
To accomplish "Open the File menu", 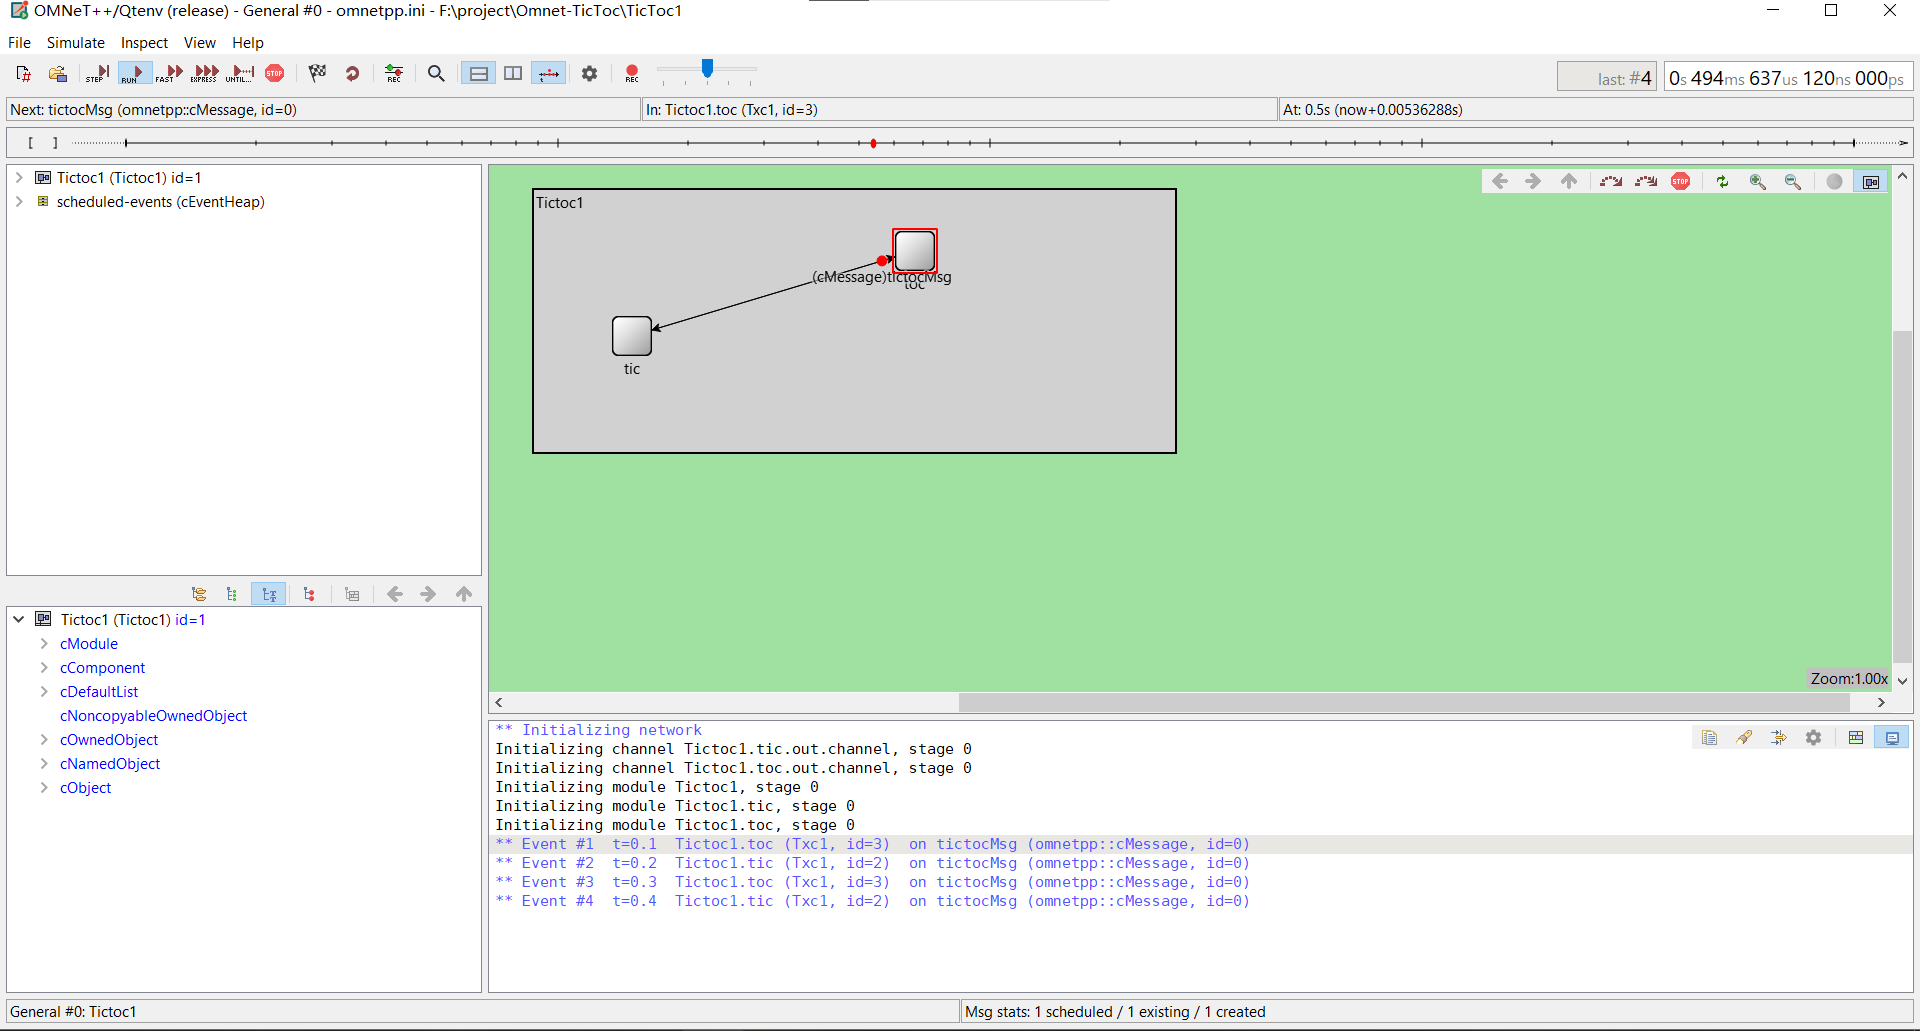I will pyautogui.click(x=19, y=43).
